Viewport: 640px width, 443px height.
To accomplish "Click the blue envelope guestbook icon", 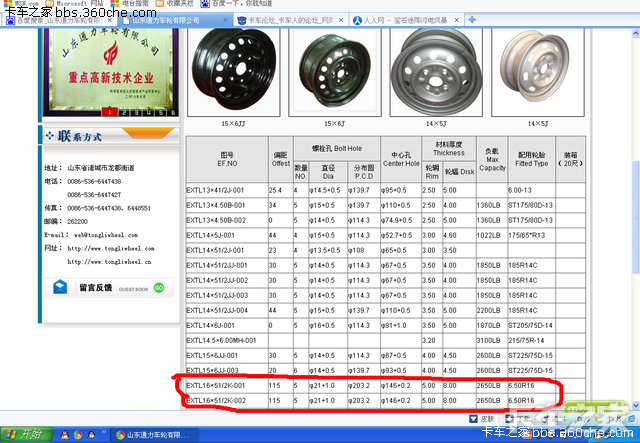I will 60,288.
